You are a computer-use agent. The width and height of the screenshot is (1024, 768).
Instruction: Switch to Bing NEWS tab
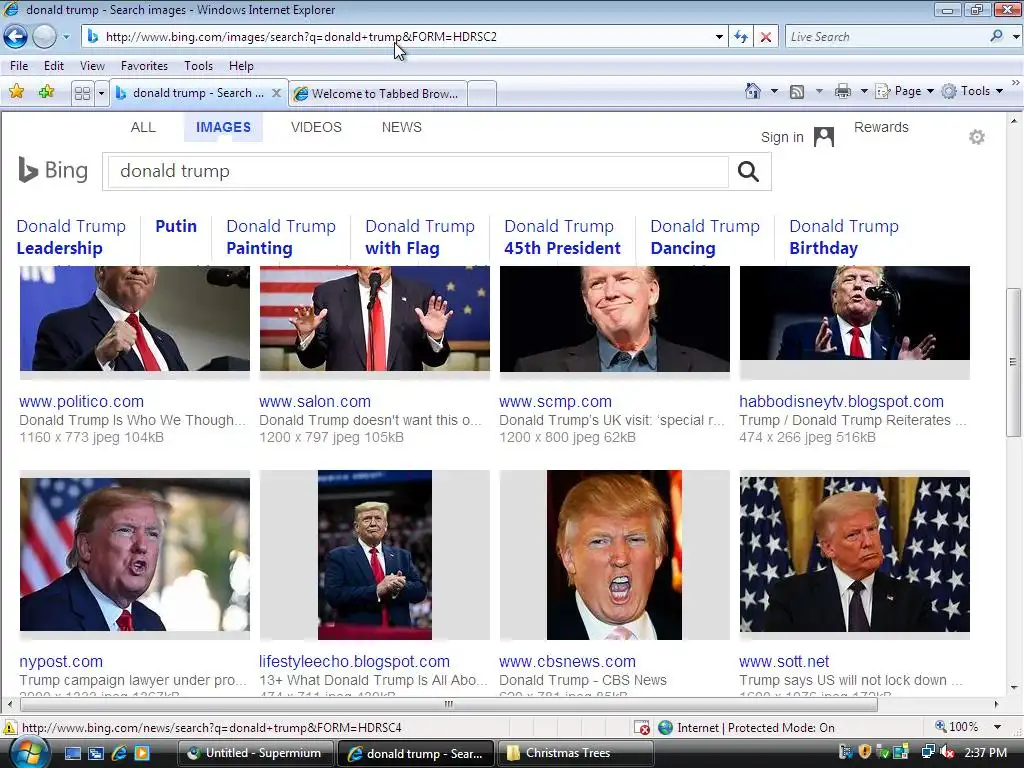[x=402, y=127]
